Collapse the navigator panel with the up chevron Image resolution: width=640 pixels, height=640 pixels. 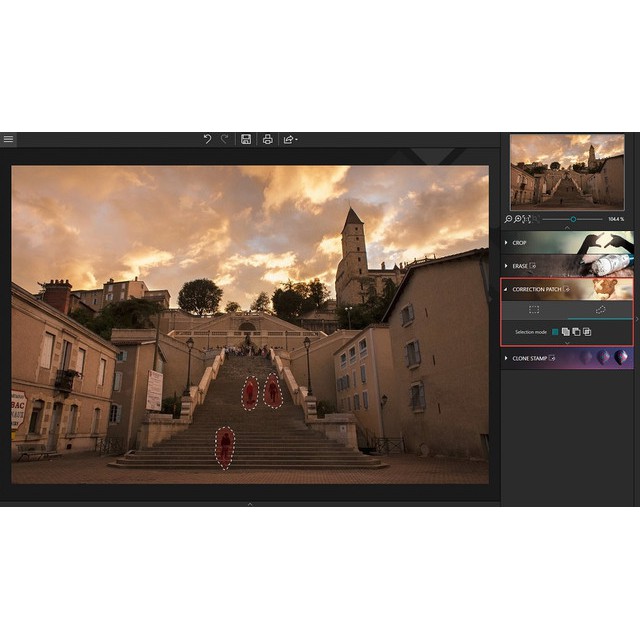(567, 228)
